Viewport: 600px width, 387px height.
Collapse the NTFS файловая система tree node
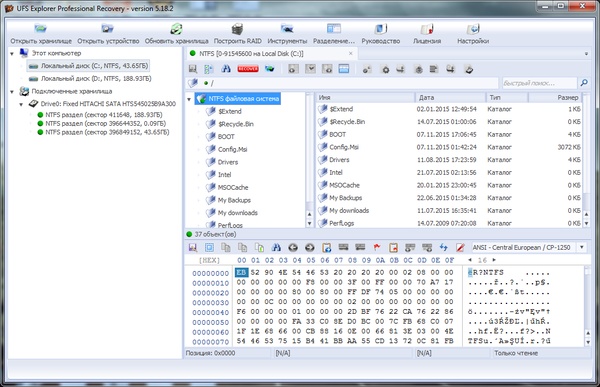point(189,99)
